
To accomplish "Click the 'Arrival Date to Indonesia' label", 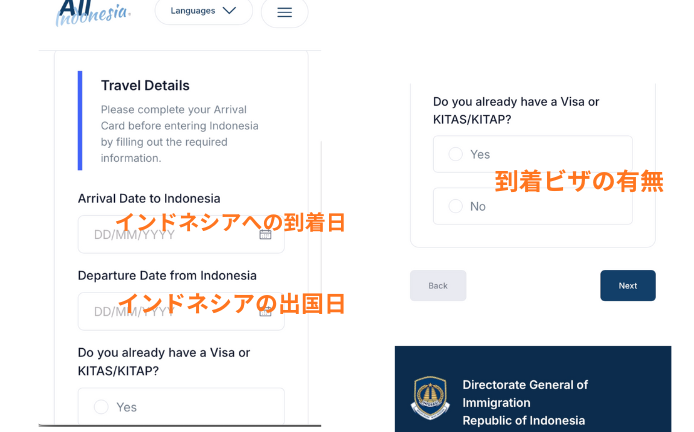I will (x=149, y=198).
